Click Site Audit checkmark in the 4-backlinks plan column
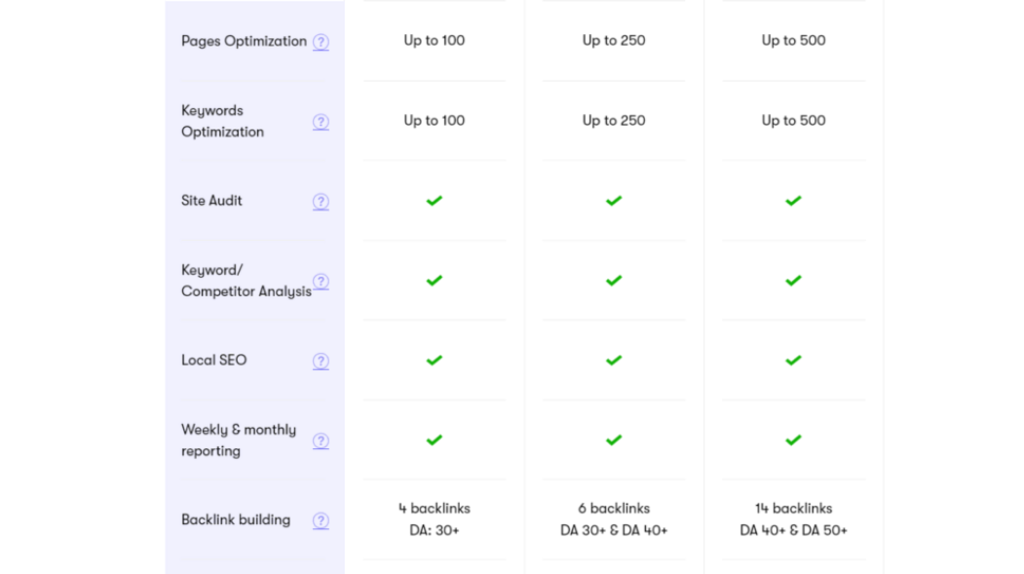1024x574 pixels. tap(434, 201)
